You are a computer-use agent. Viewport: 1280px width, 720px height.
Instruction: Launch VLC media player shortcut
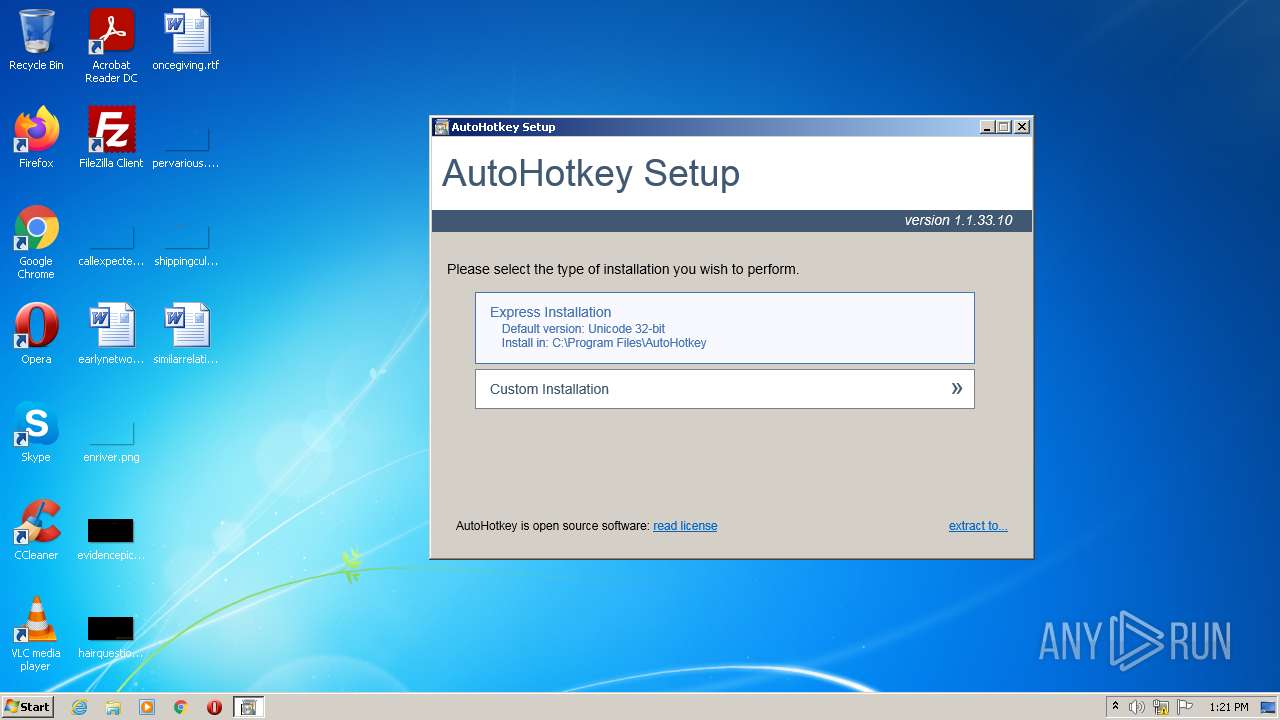click(36, 634)
